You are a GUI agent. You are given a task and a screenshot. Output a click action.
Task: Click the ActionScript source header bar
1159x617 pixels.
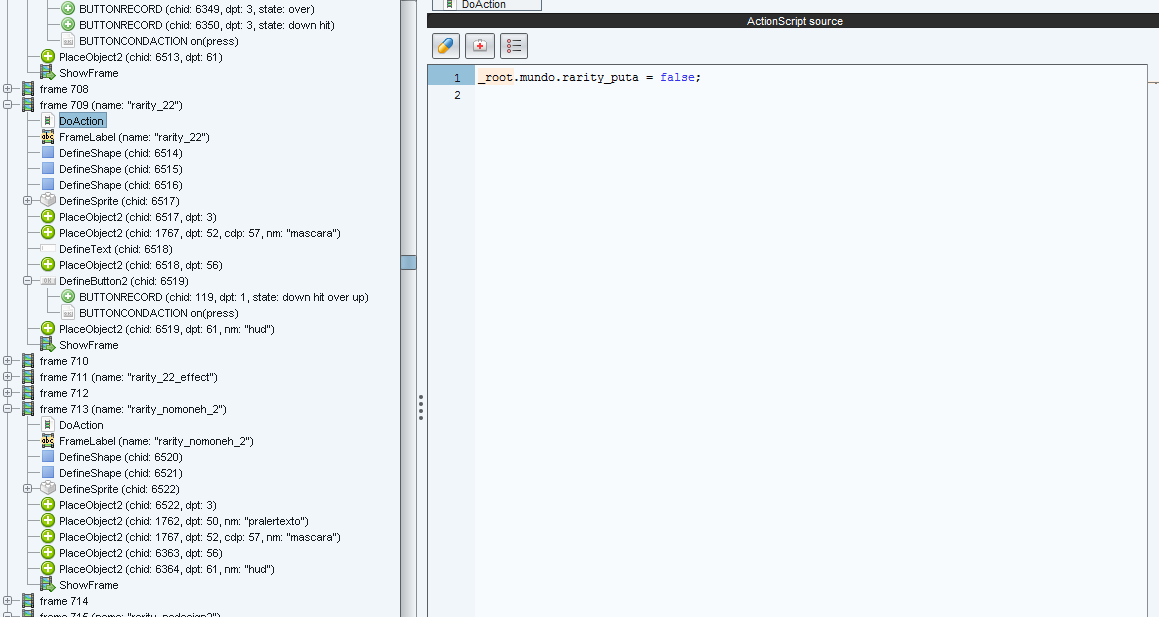pos(795,21)
